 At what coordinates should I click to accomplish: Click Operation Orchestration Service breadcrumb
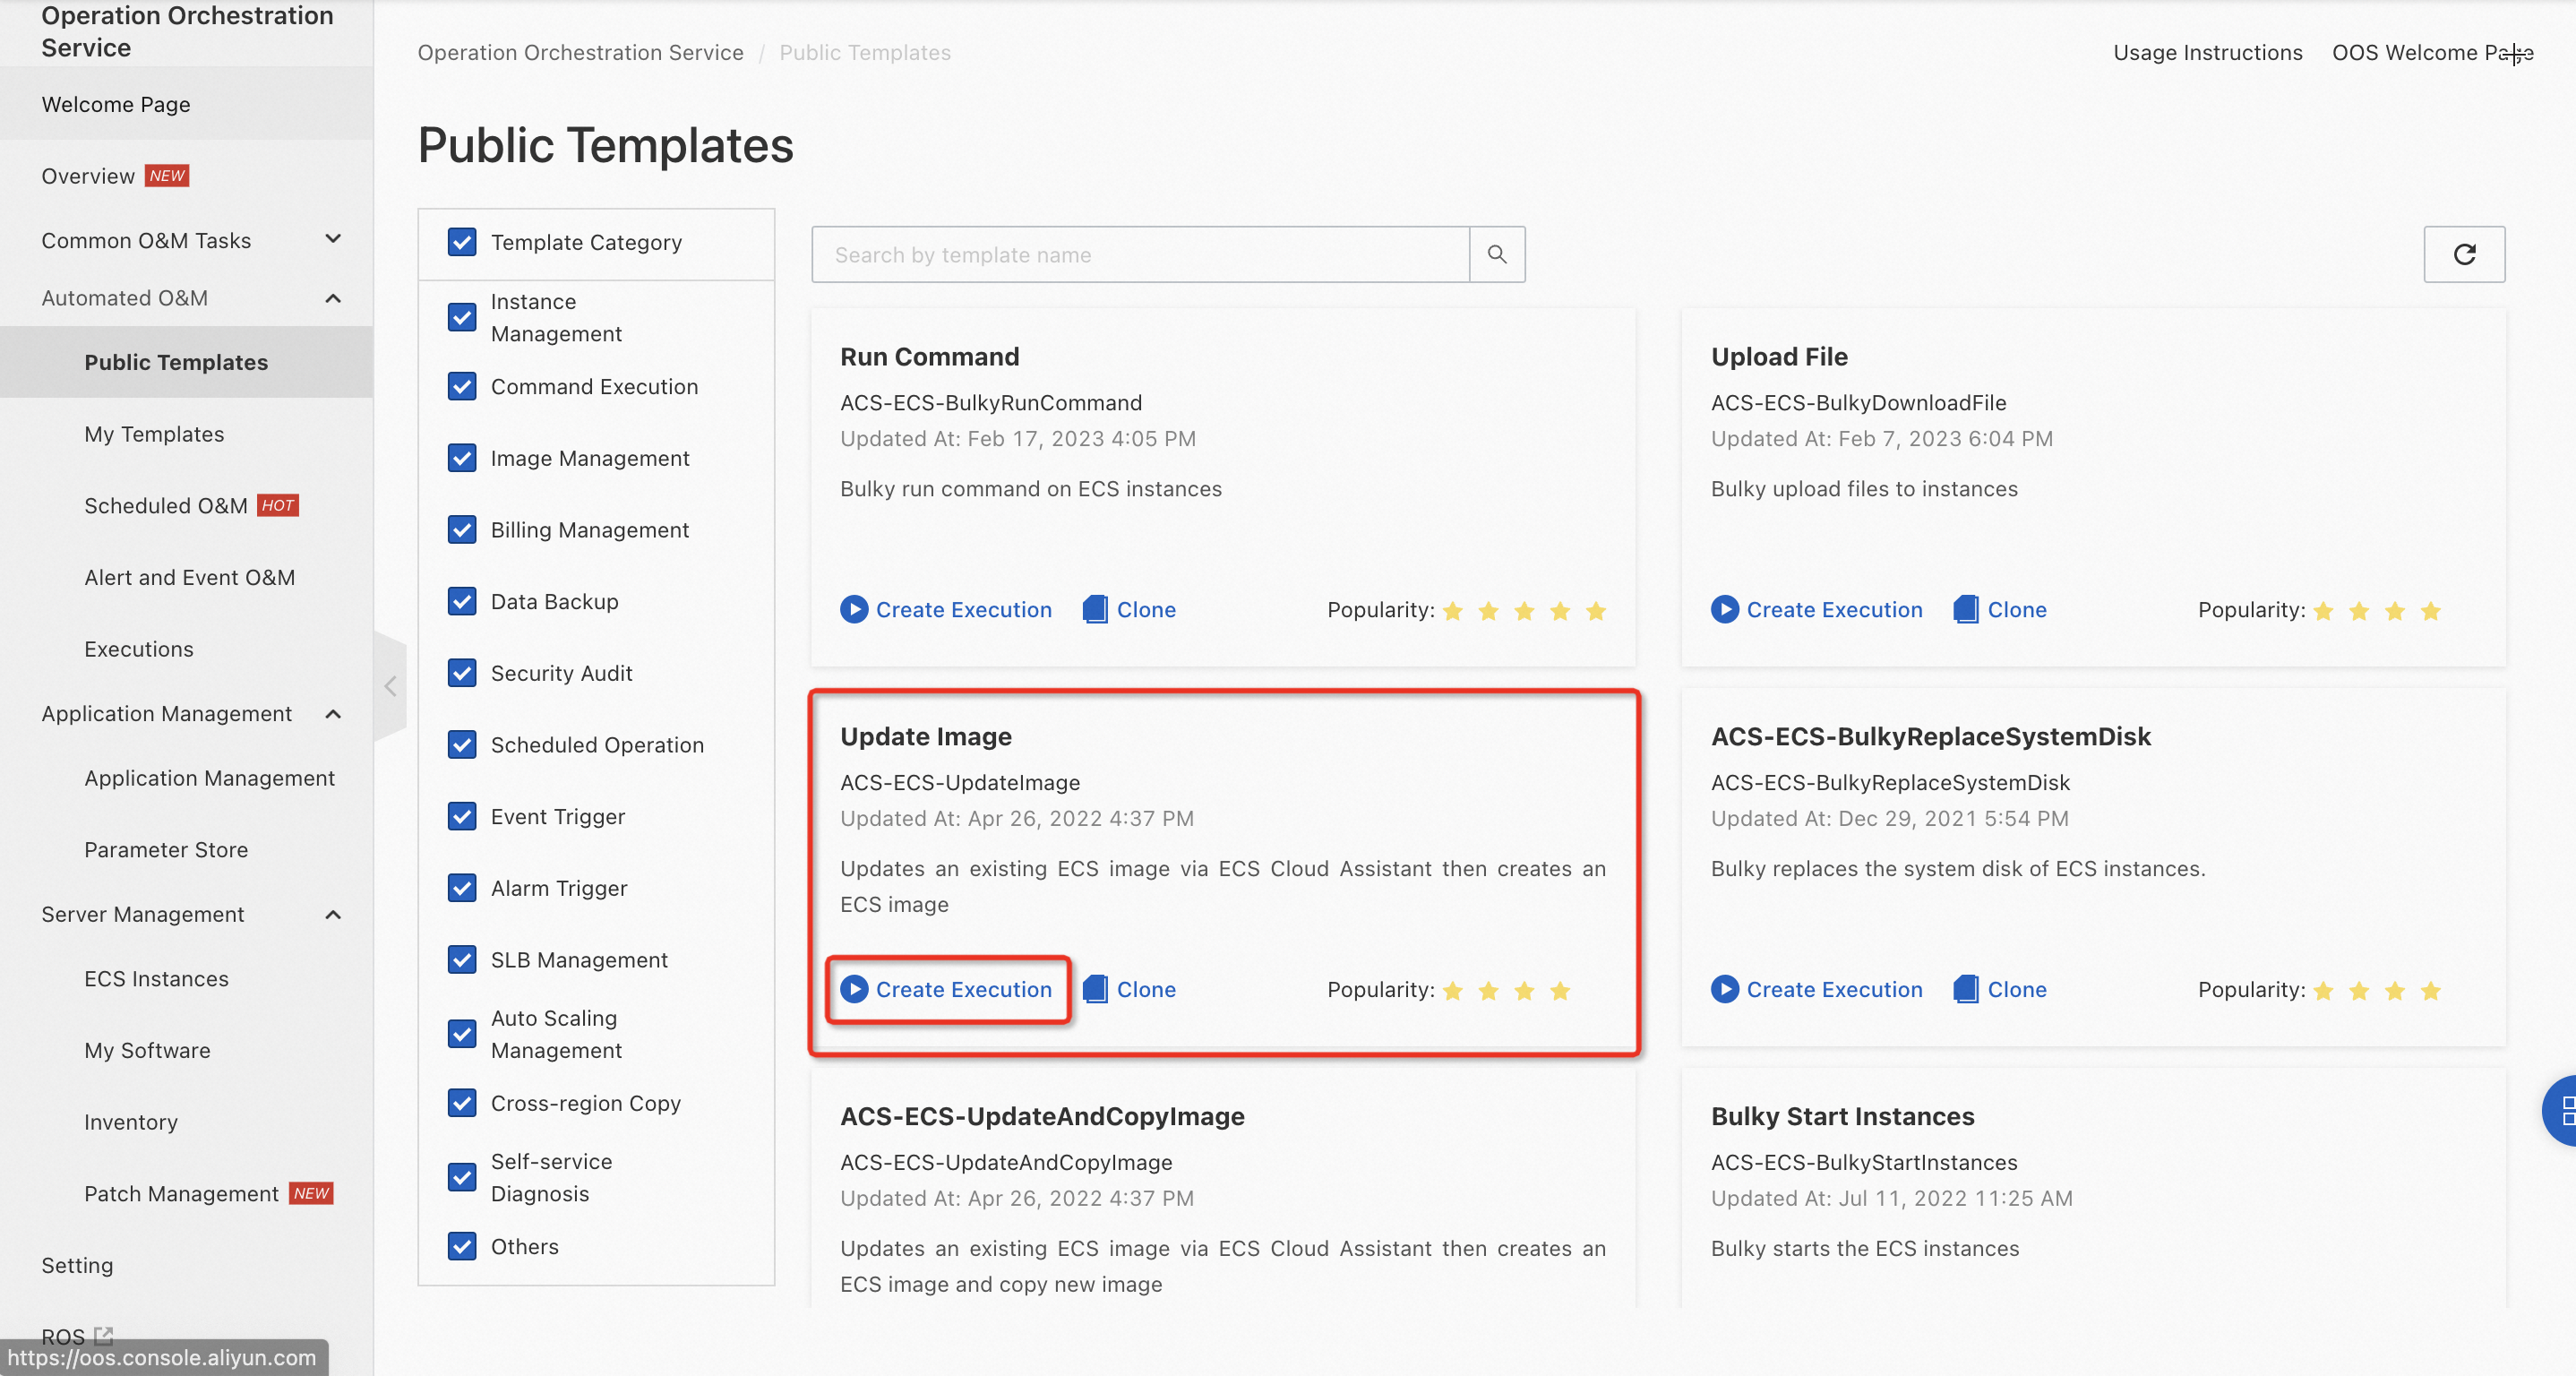(x=580, y=52)
